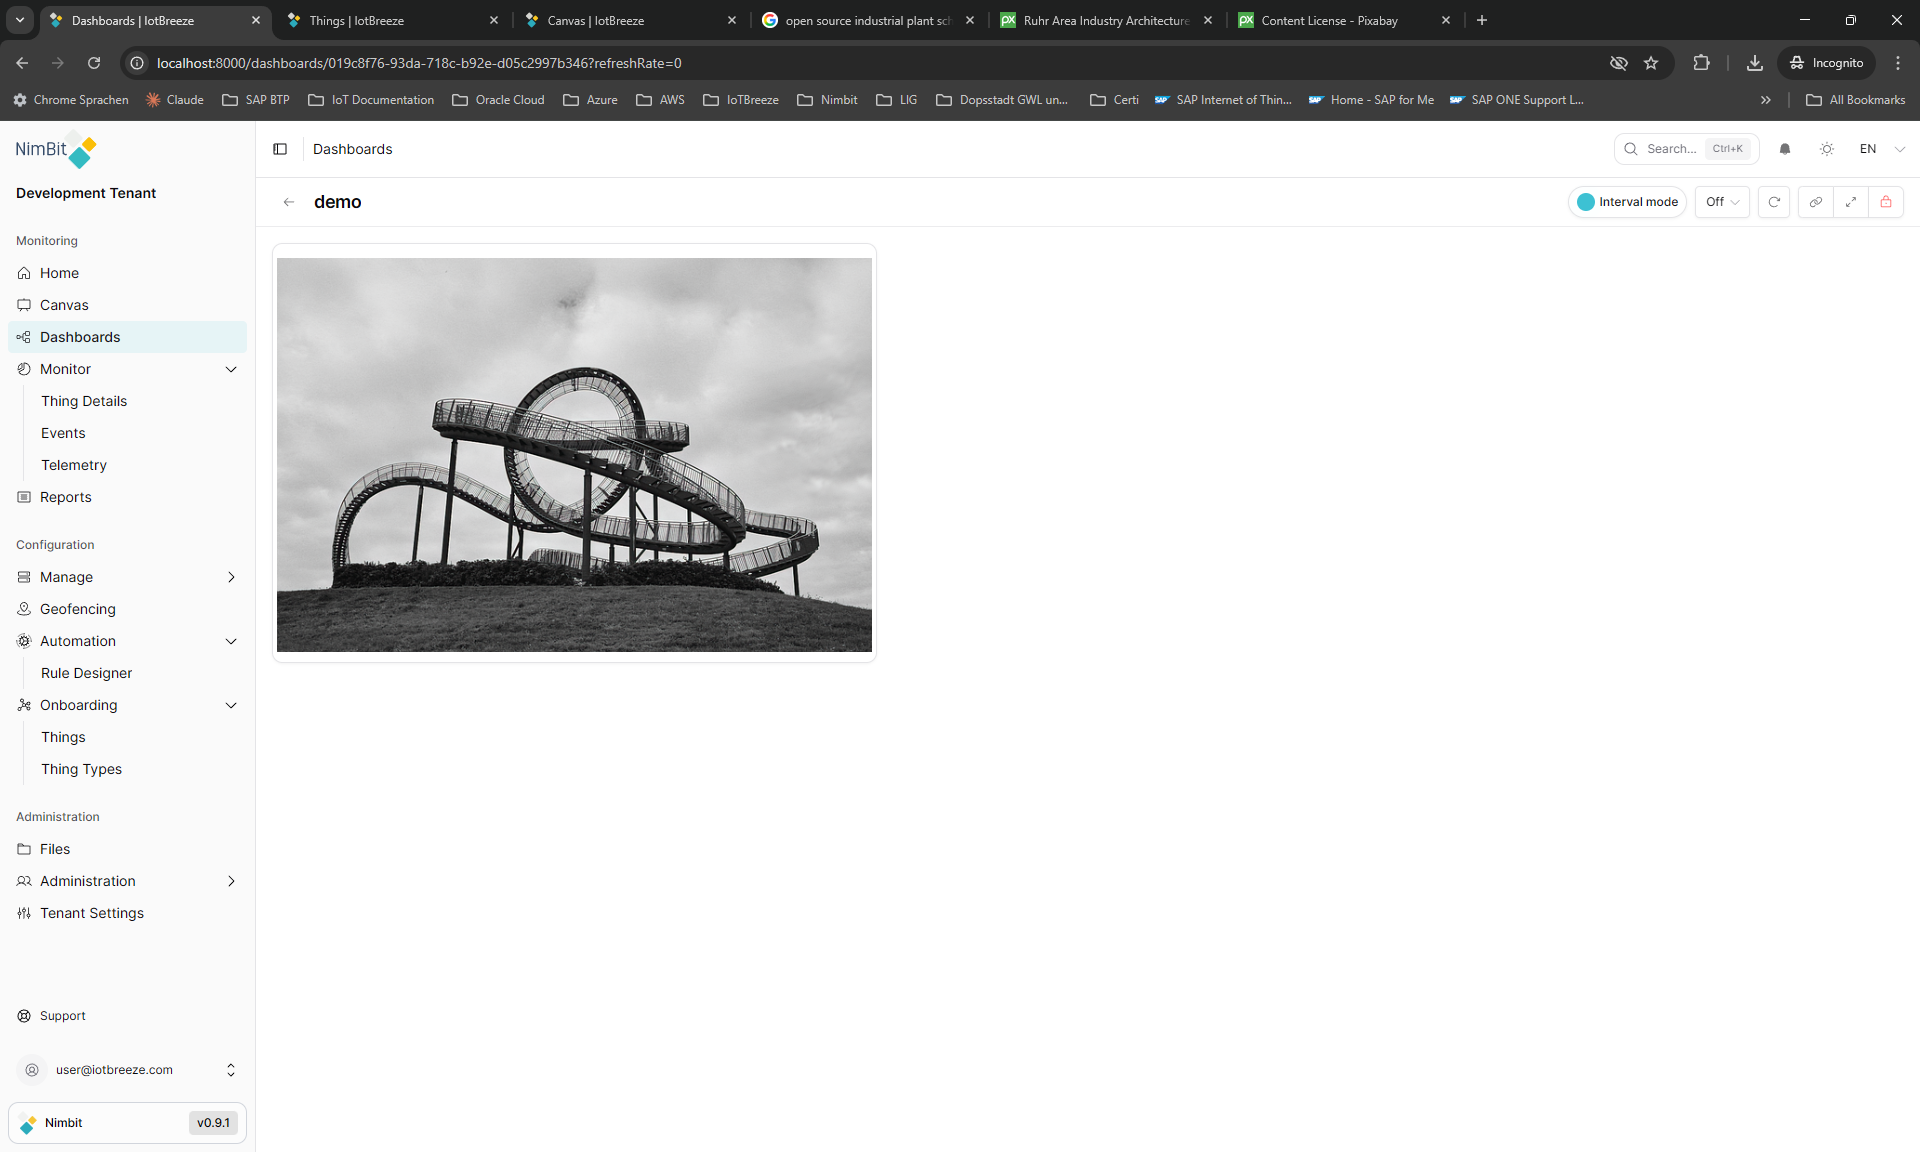
Task: Open the Rule Designer menu entry
Action: point(86,673)
